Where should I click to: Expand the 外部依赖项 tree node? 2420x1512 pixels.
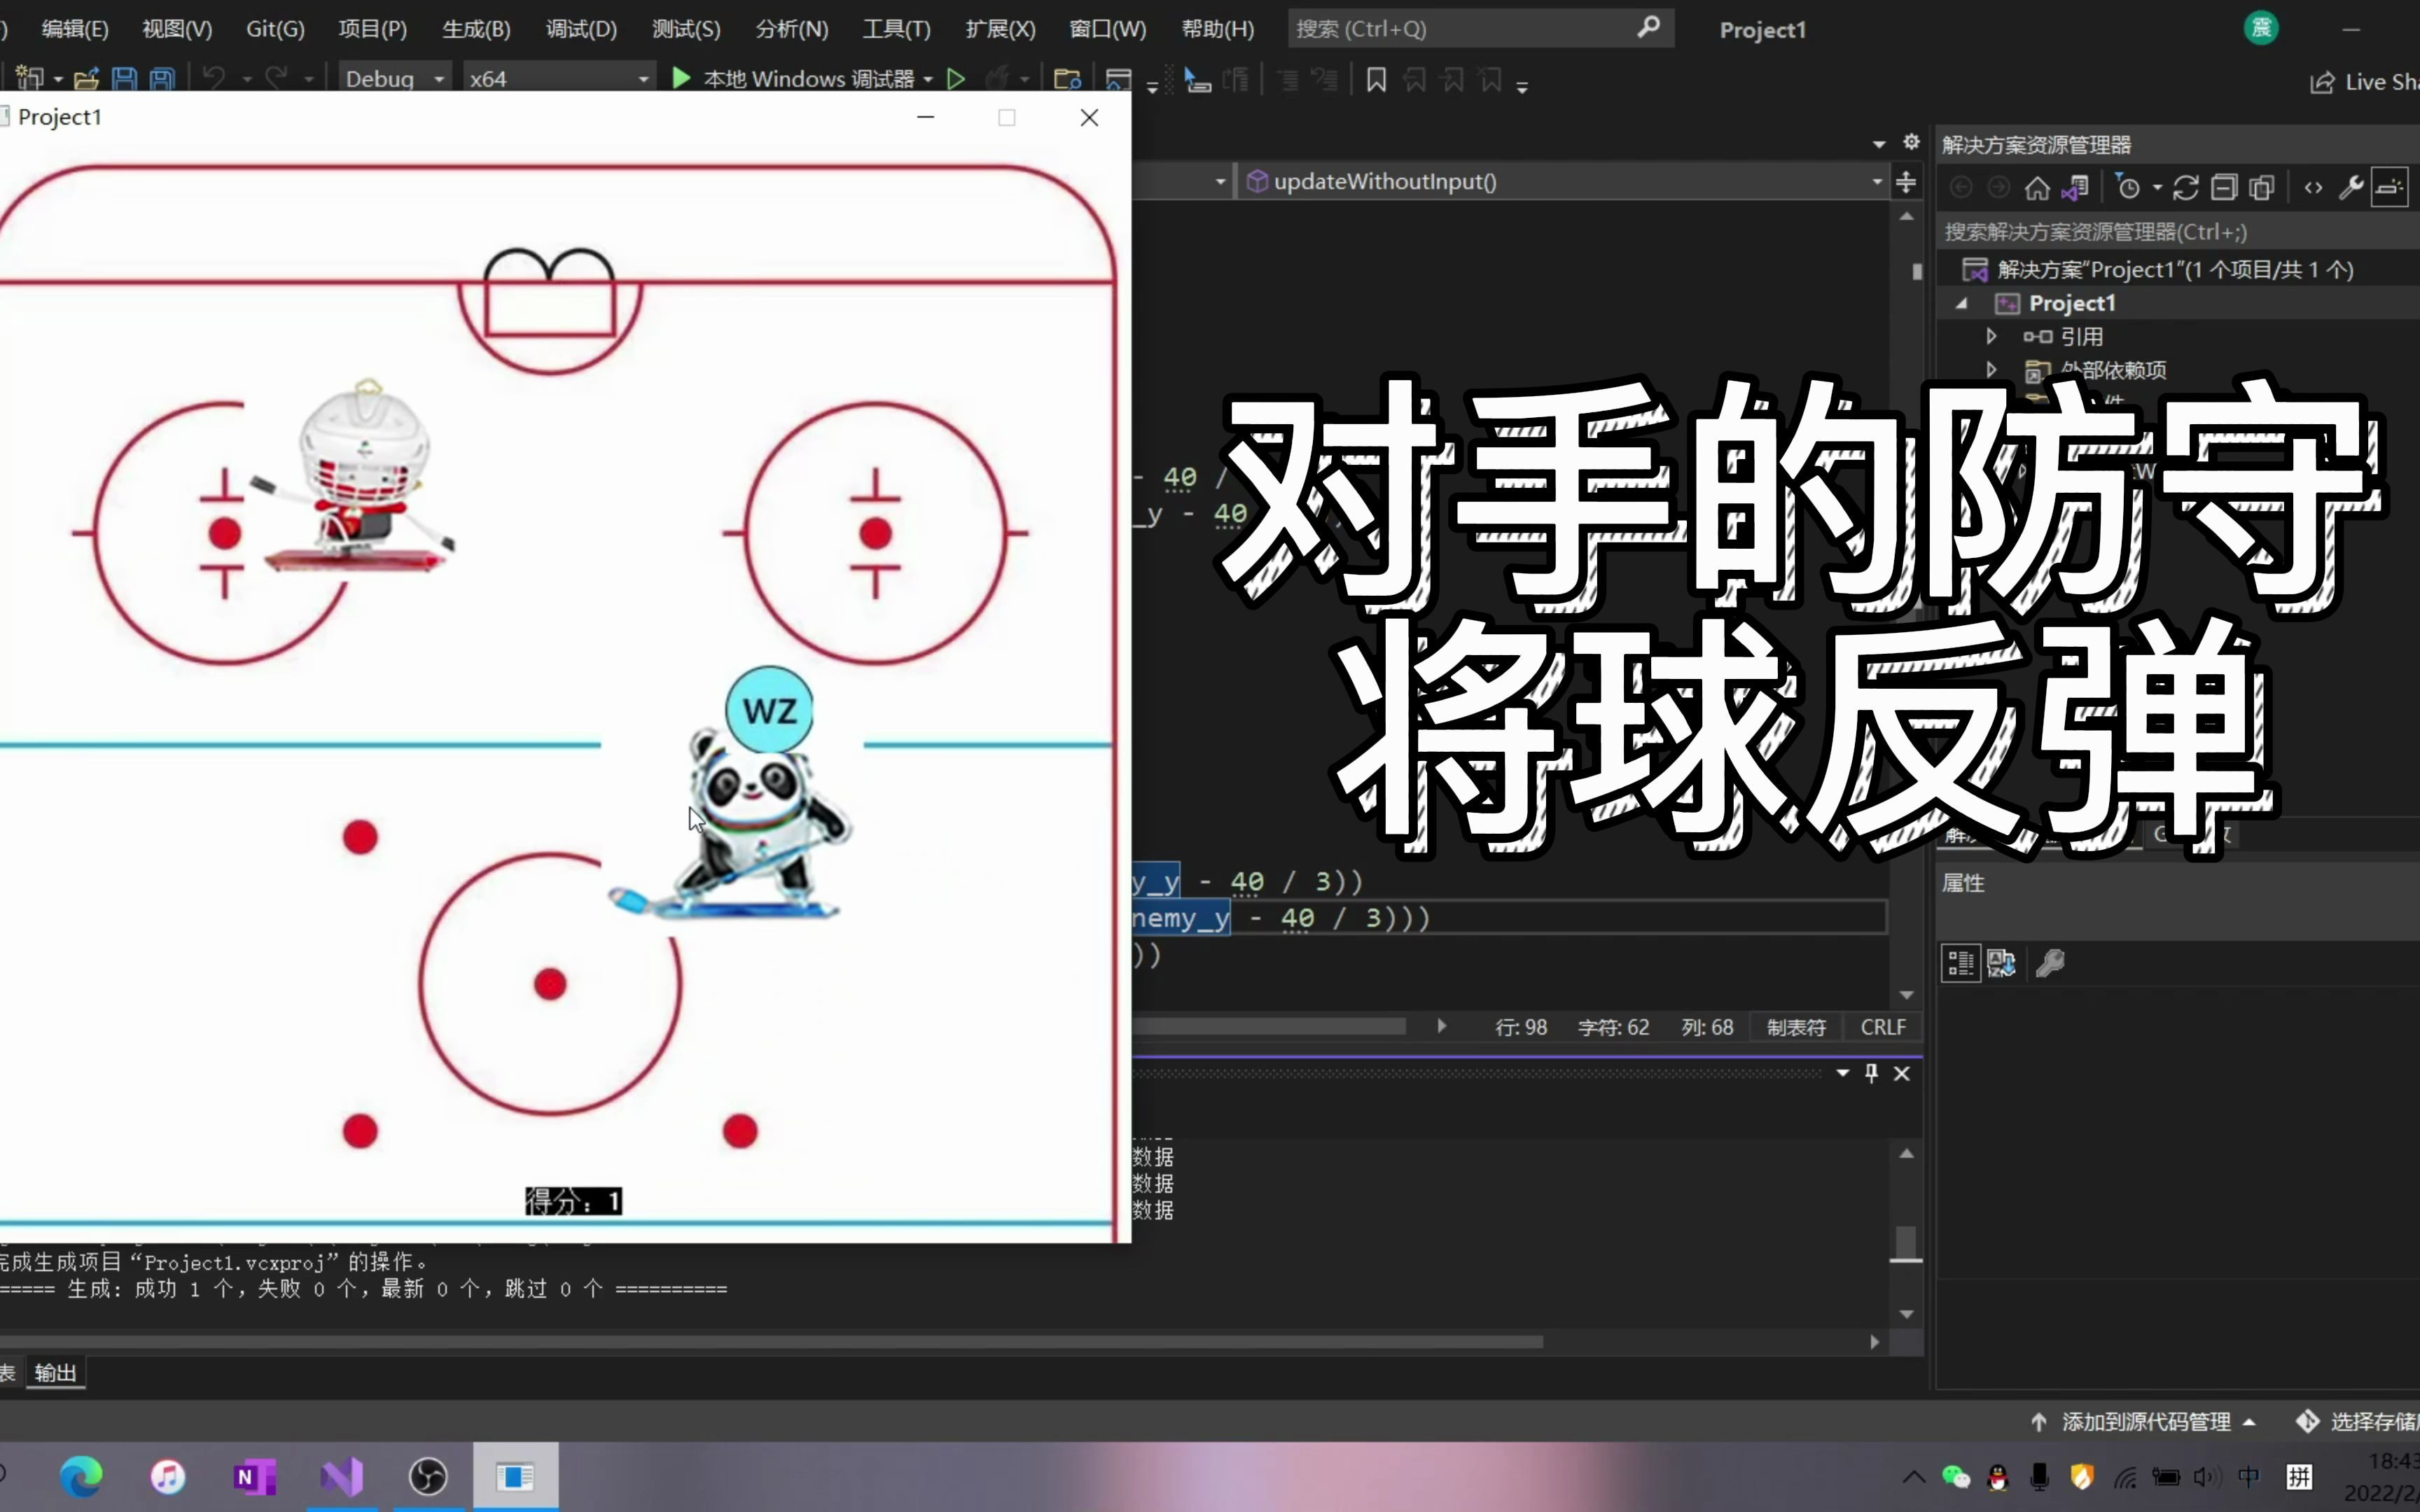(x=1990, y=370)
